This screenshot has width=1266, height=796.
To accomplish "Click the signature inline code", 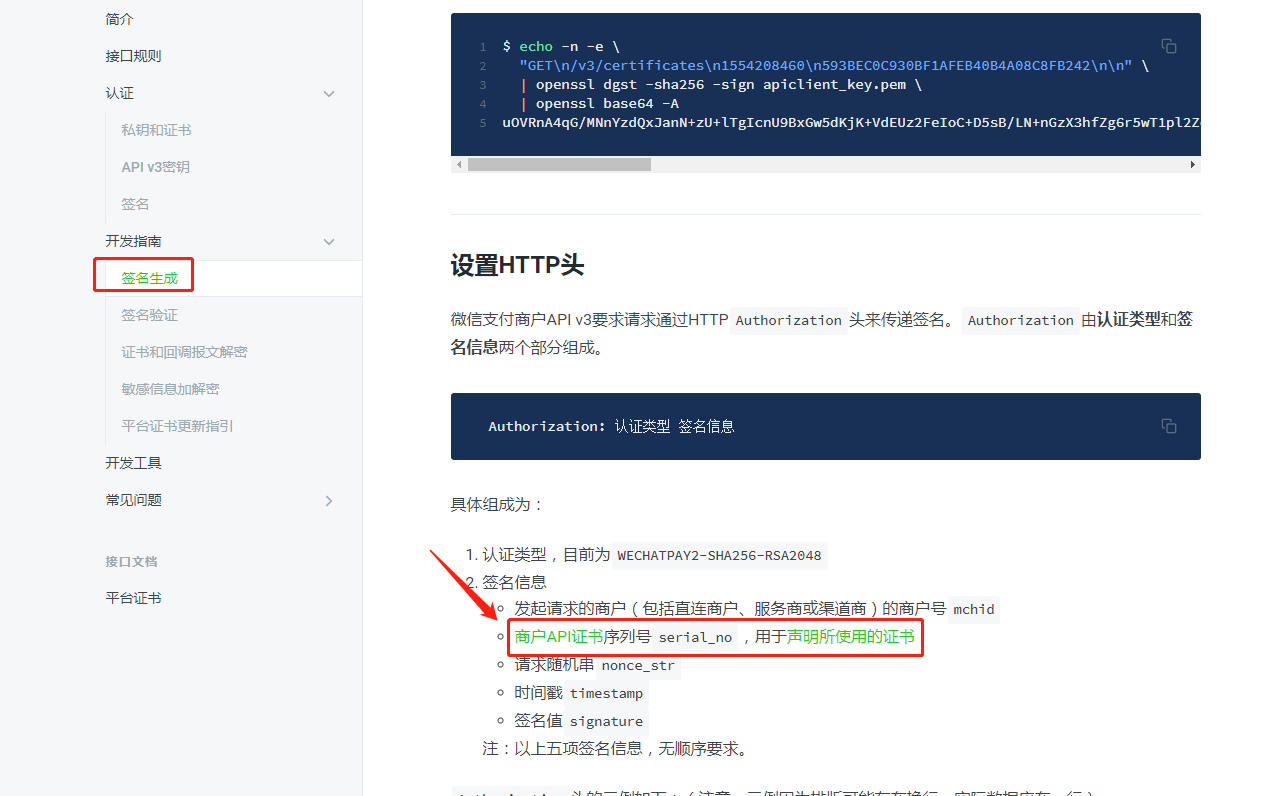I will click(606, 721).
